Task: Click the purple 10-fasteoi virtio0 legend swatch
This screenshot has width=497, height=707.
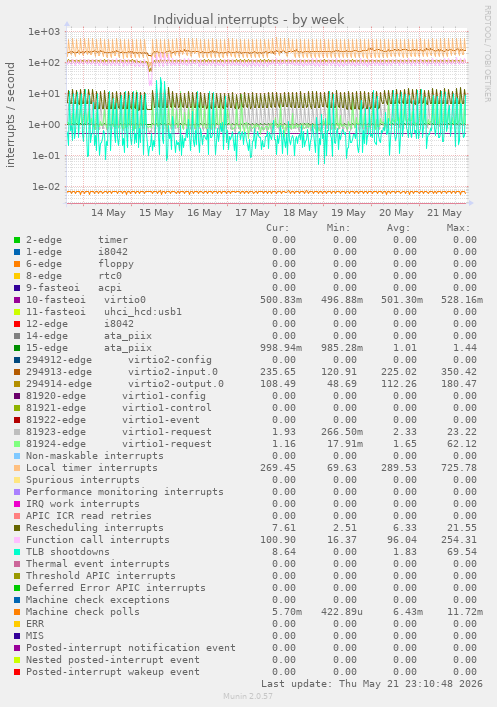Action: tap(17, 300)
